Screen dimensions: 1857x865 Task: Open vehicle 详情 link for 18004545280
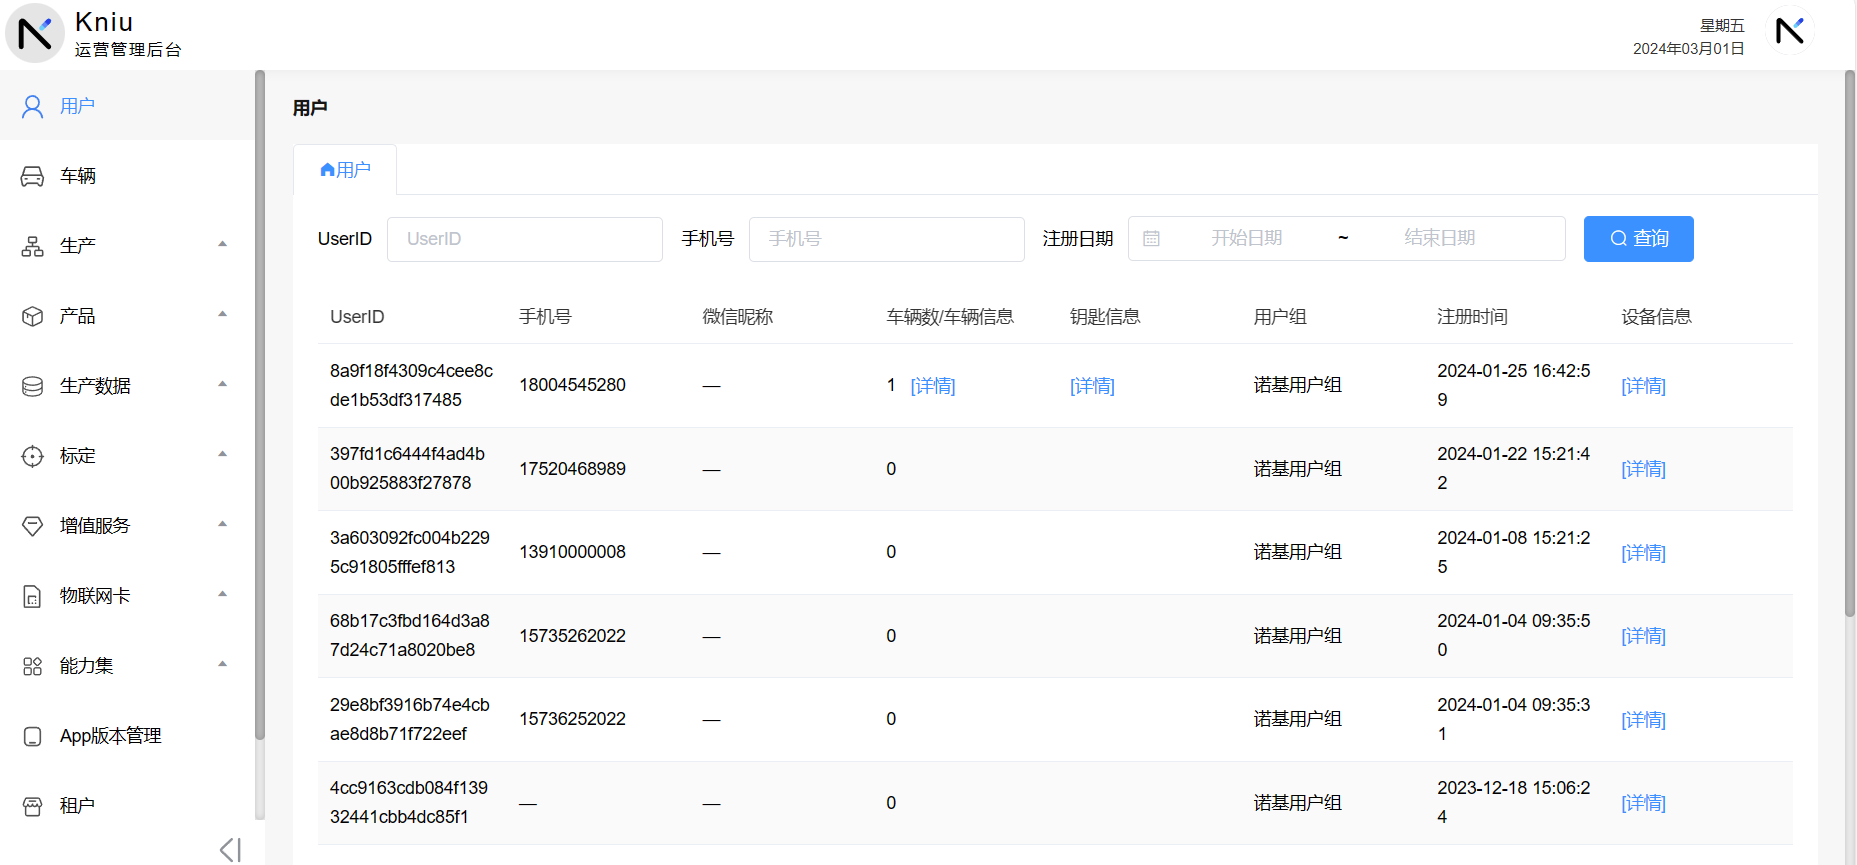tap(933, 386)
